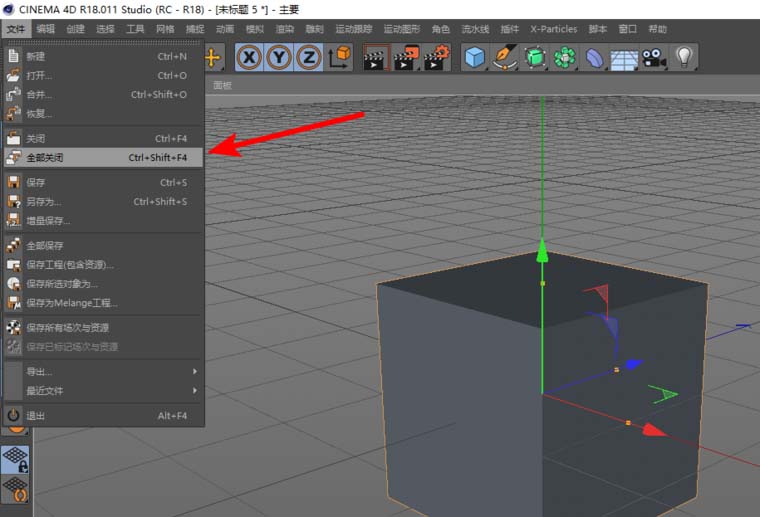Image resolution: width=760 pixels, height=517 pixels.
Task: Click the render view clapperboard icon
Action: pyautogui.click(x=375, y=57)
